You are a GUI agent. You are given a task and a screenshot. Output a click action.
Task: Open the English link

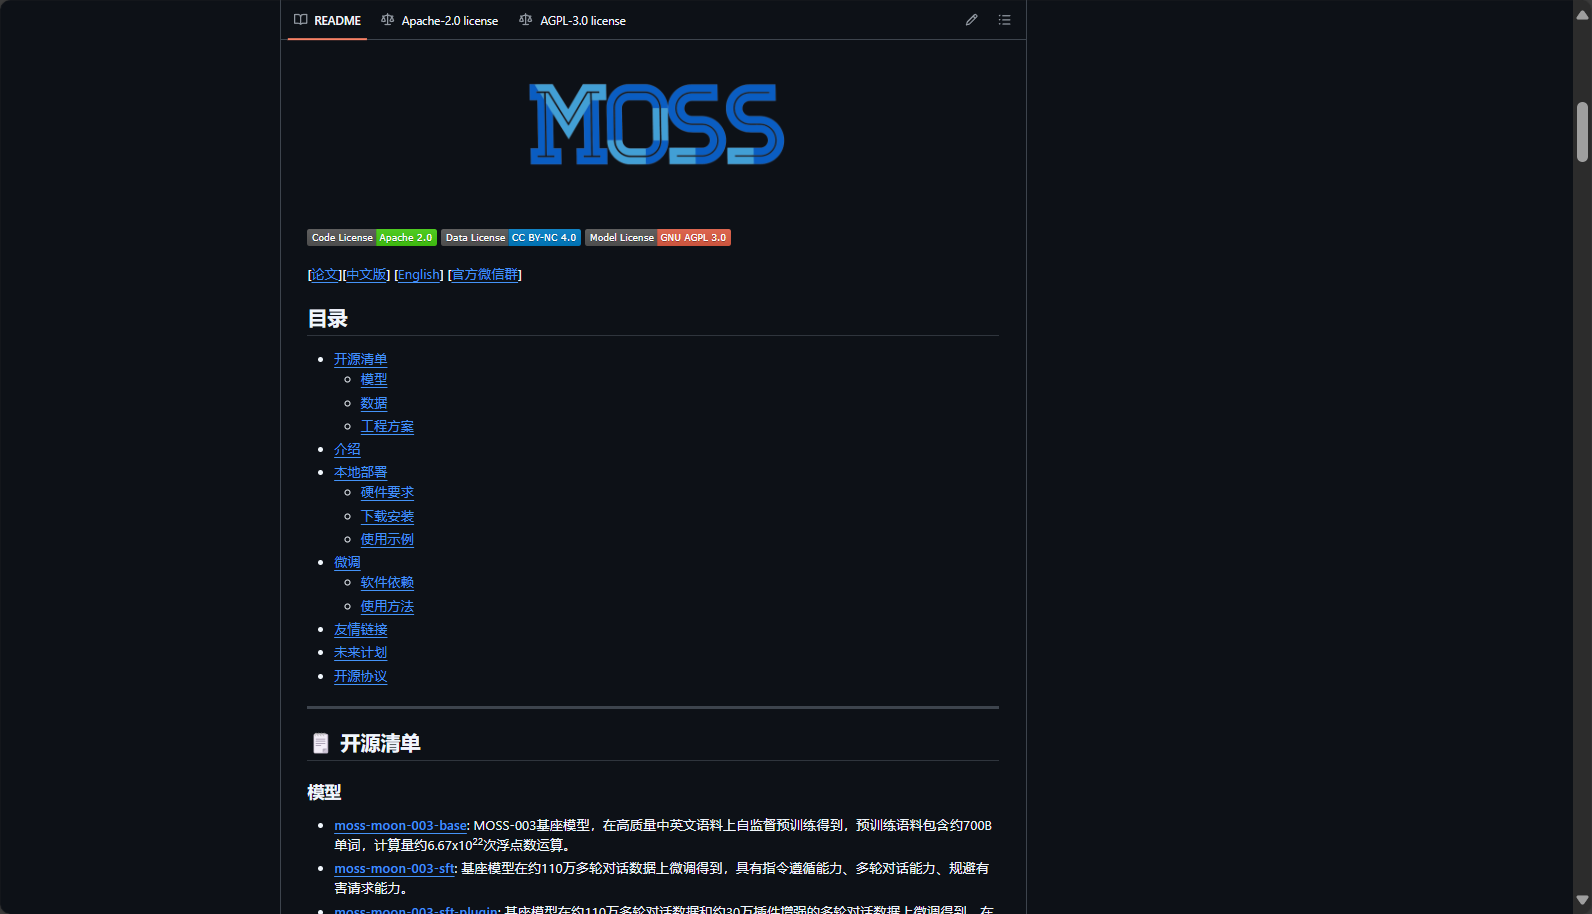tap(419, 275)
